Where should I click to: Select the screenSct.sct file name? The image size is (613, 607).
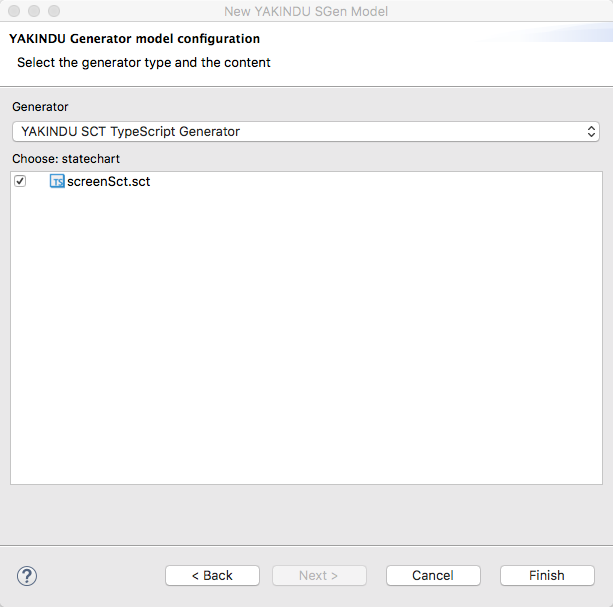click(109, 181)
